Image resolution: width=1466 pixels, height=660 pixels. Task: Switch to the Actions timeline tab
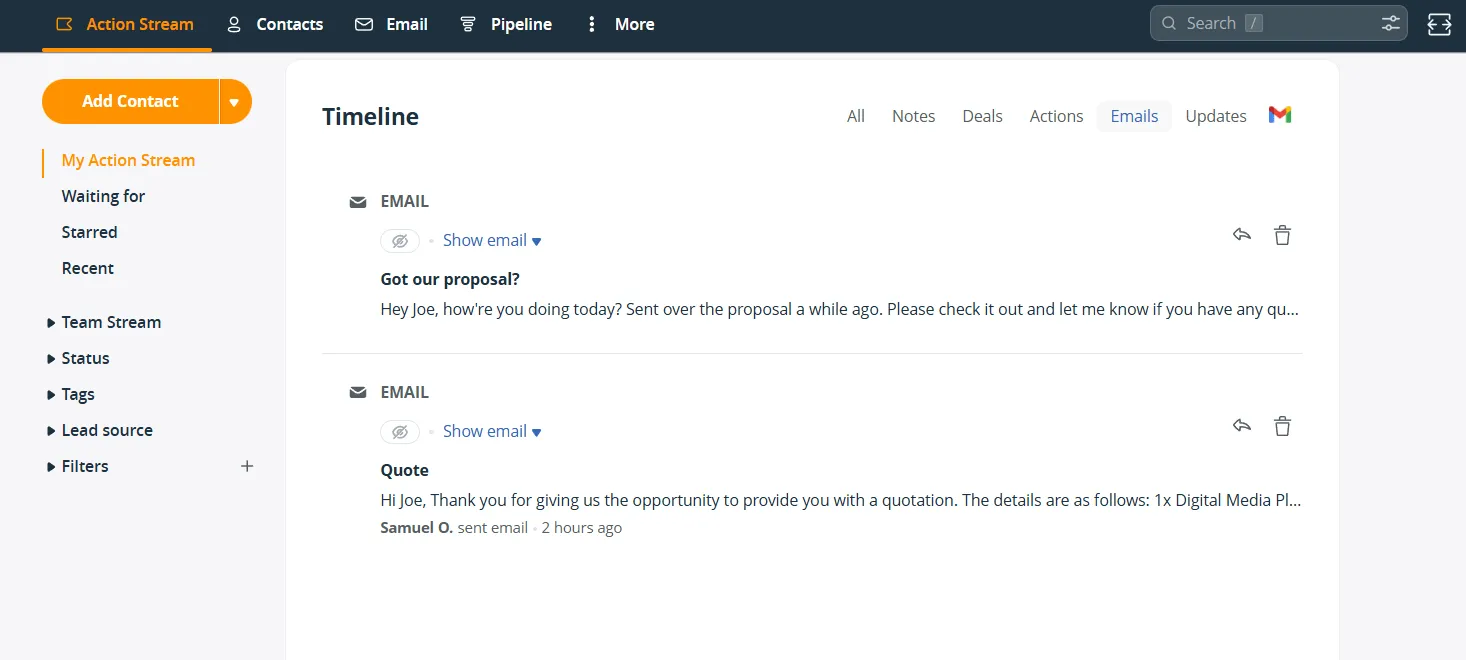tap(1056, 116)
